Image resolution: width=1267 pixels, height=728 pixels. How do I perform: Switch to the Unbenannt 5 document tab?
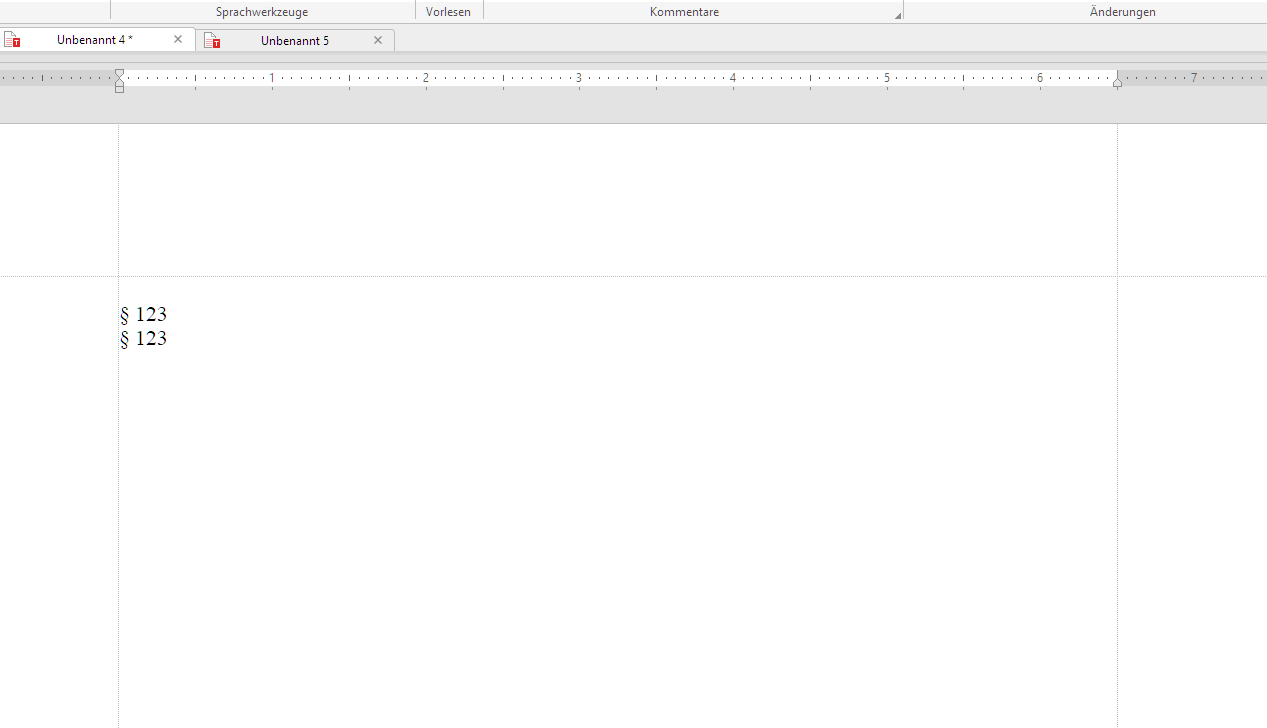[x=295, y=41]
